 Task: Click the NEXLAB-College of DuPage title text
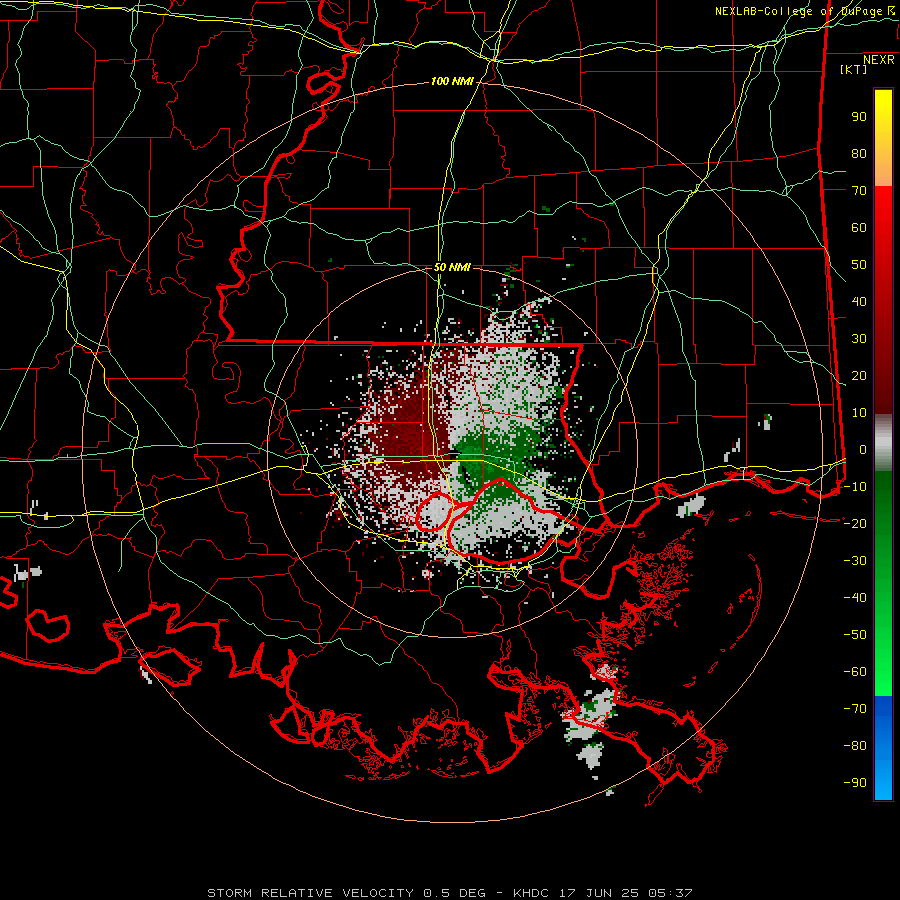[x=798, y=11]
